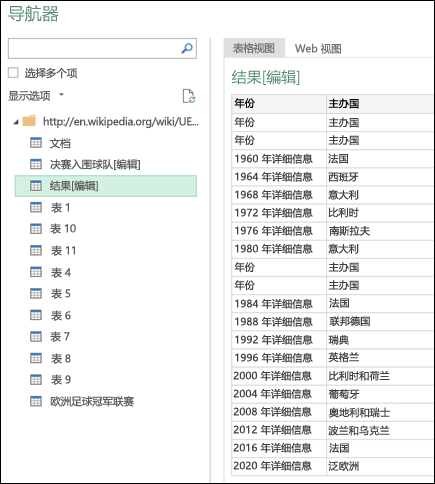The image size is (435, 484).
Task: Enable the 选择多个项 checkbox
Action: [x=13, y=73]
